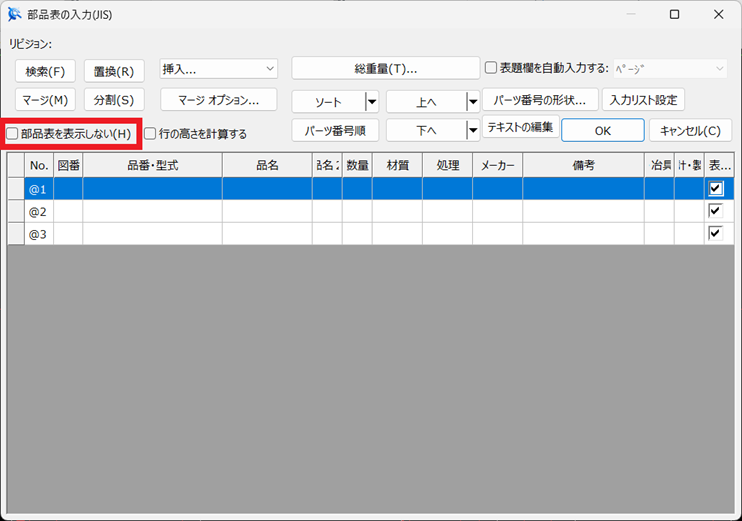Maximize the 部品表の入力(JIS) window

675,15
